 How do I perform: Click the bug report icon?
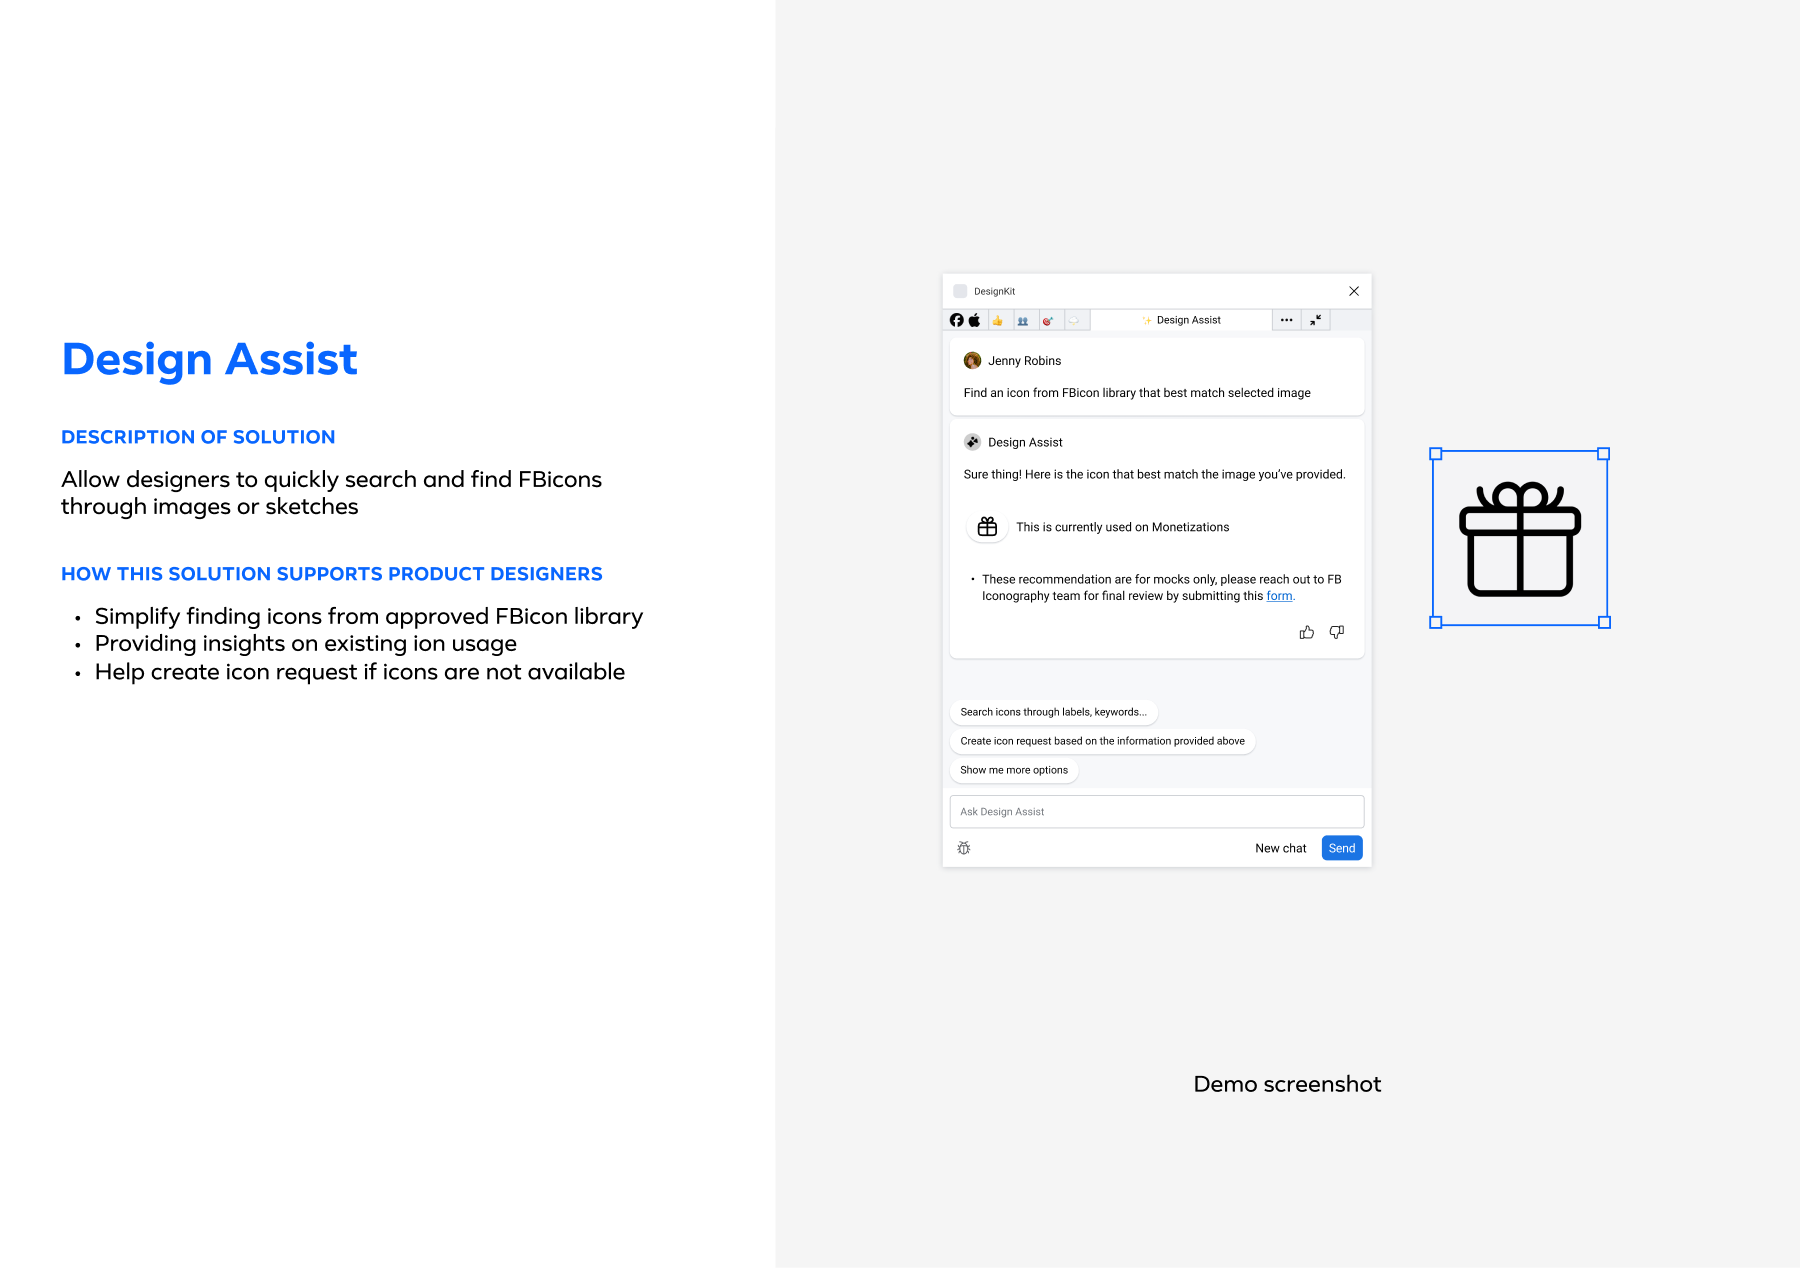coord(964,848)
